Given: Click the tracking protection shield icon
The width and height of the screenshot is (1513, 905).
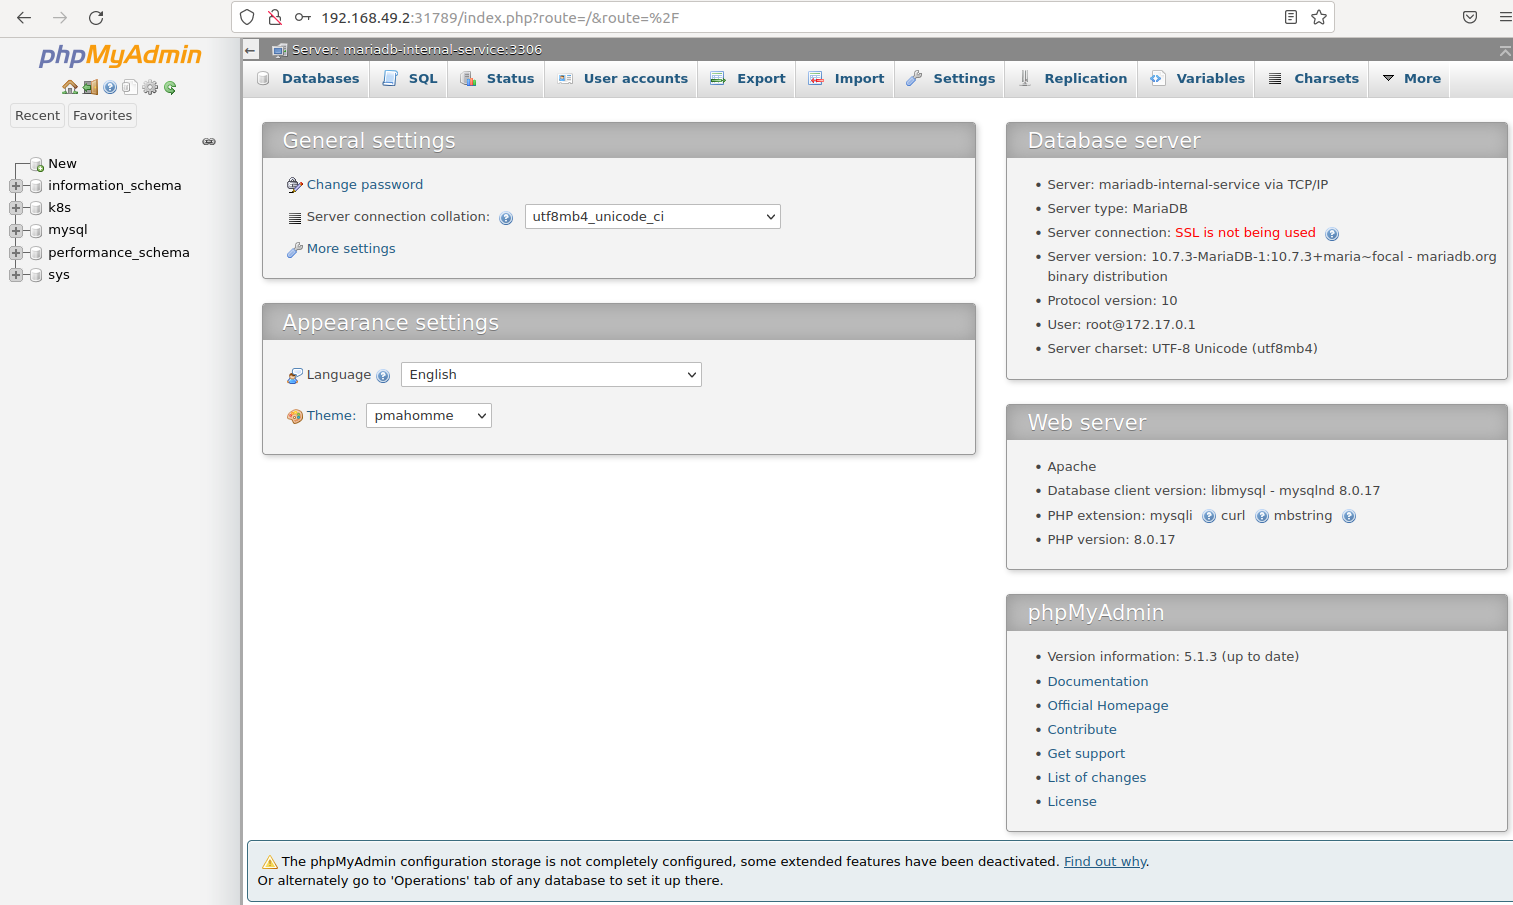Looking at the screenshot, I should click(x=247, y=17).
